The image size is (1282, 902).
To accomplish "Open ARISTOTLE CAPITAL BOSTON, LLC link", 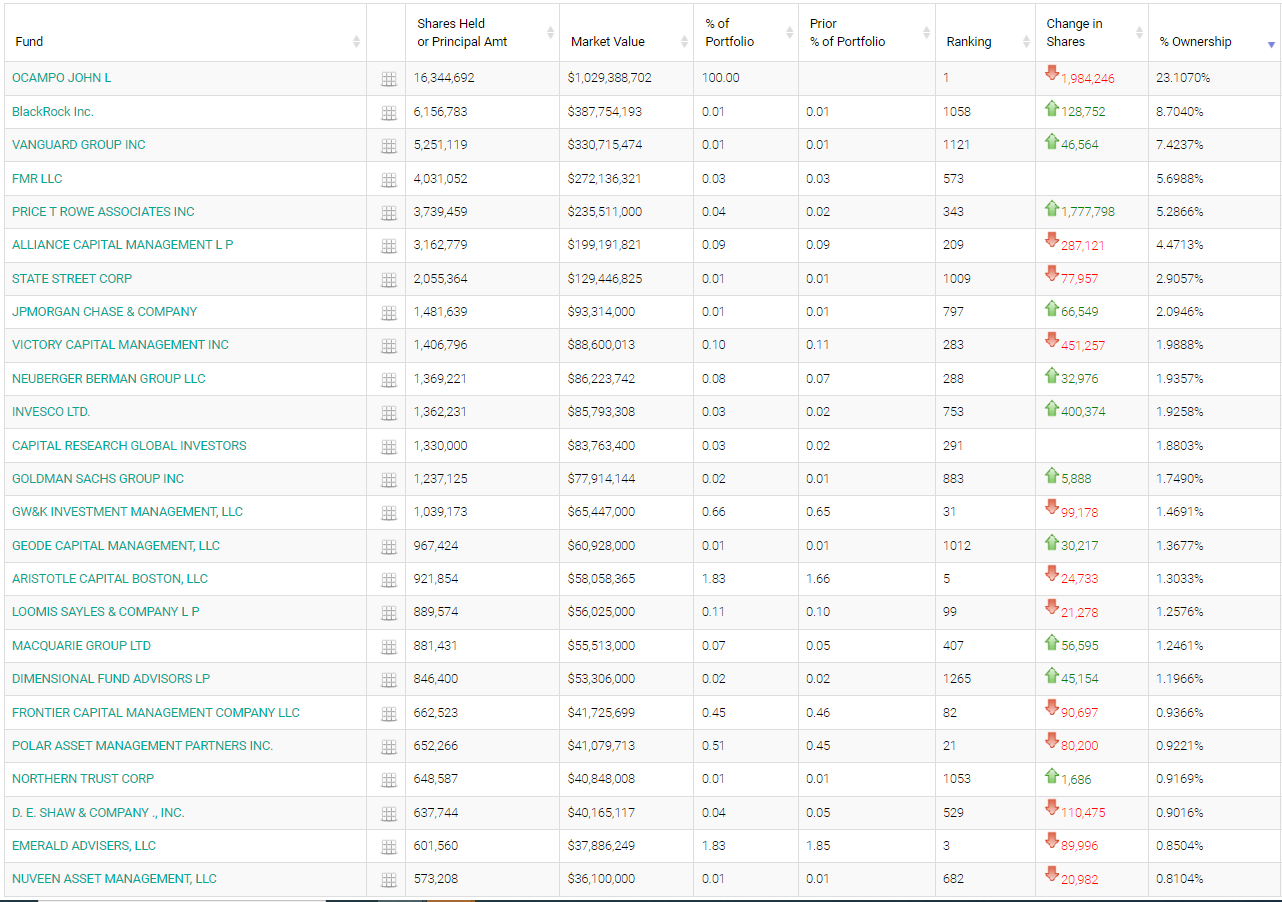I will click(x=110, y=579).
